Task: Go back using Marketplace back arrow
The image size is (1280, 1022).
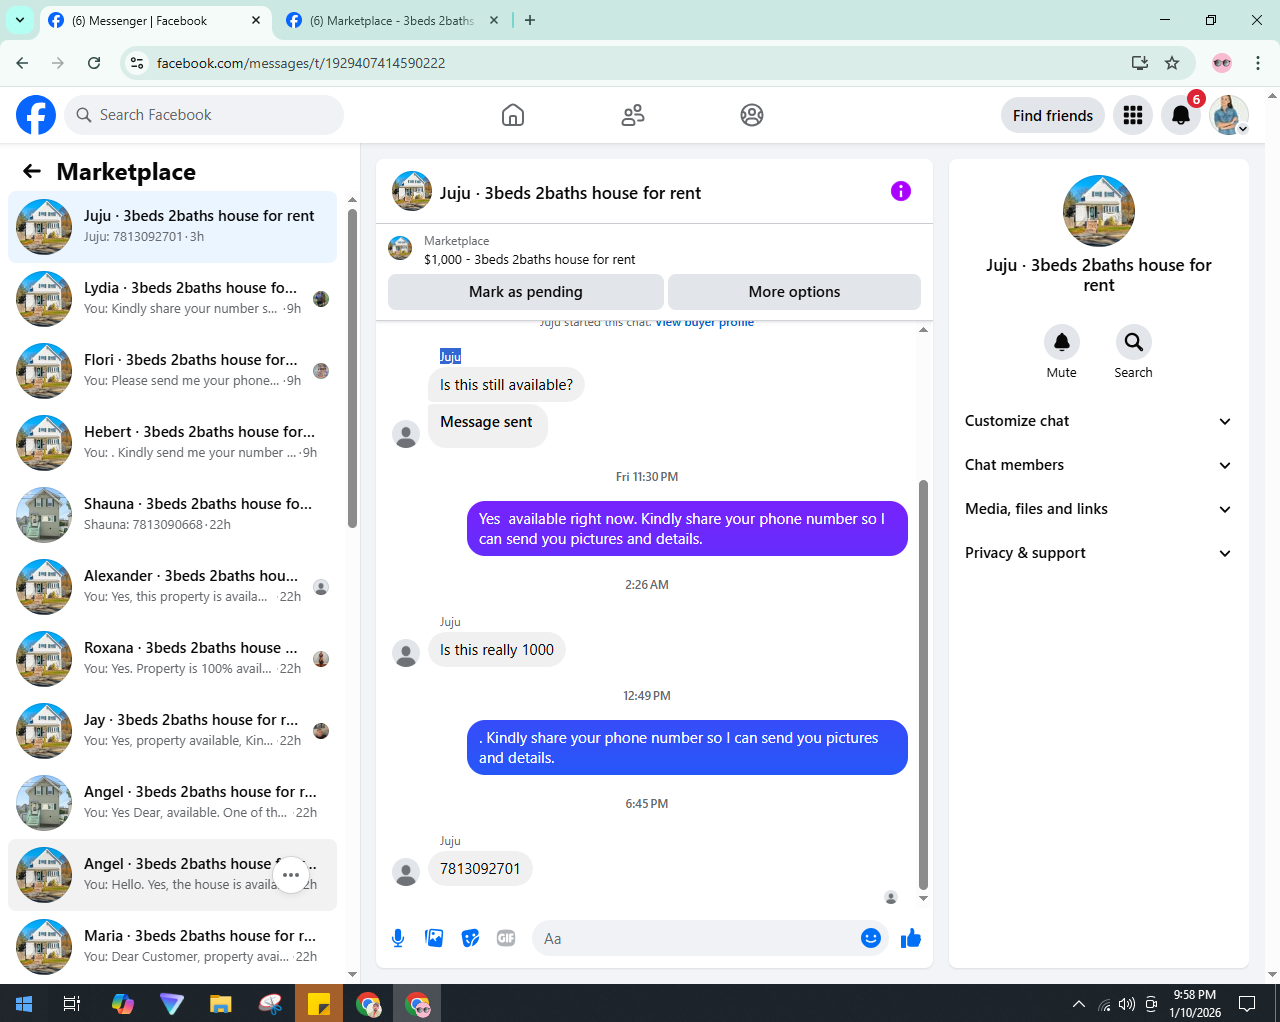Action: tap(32, 171)
